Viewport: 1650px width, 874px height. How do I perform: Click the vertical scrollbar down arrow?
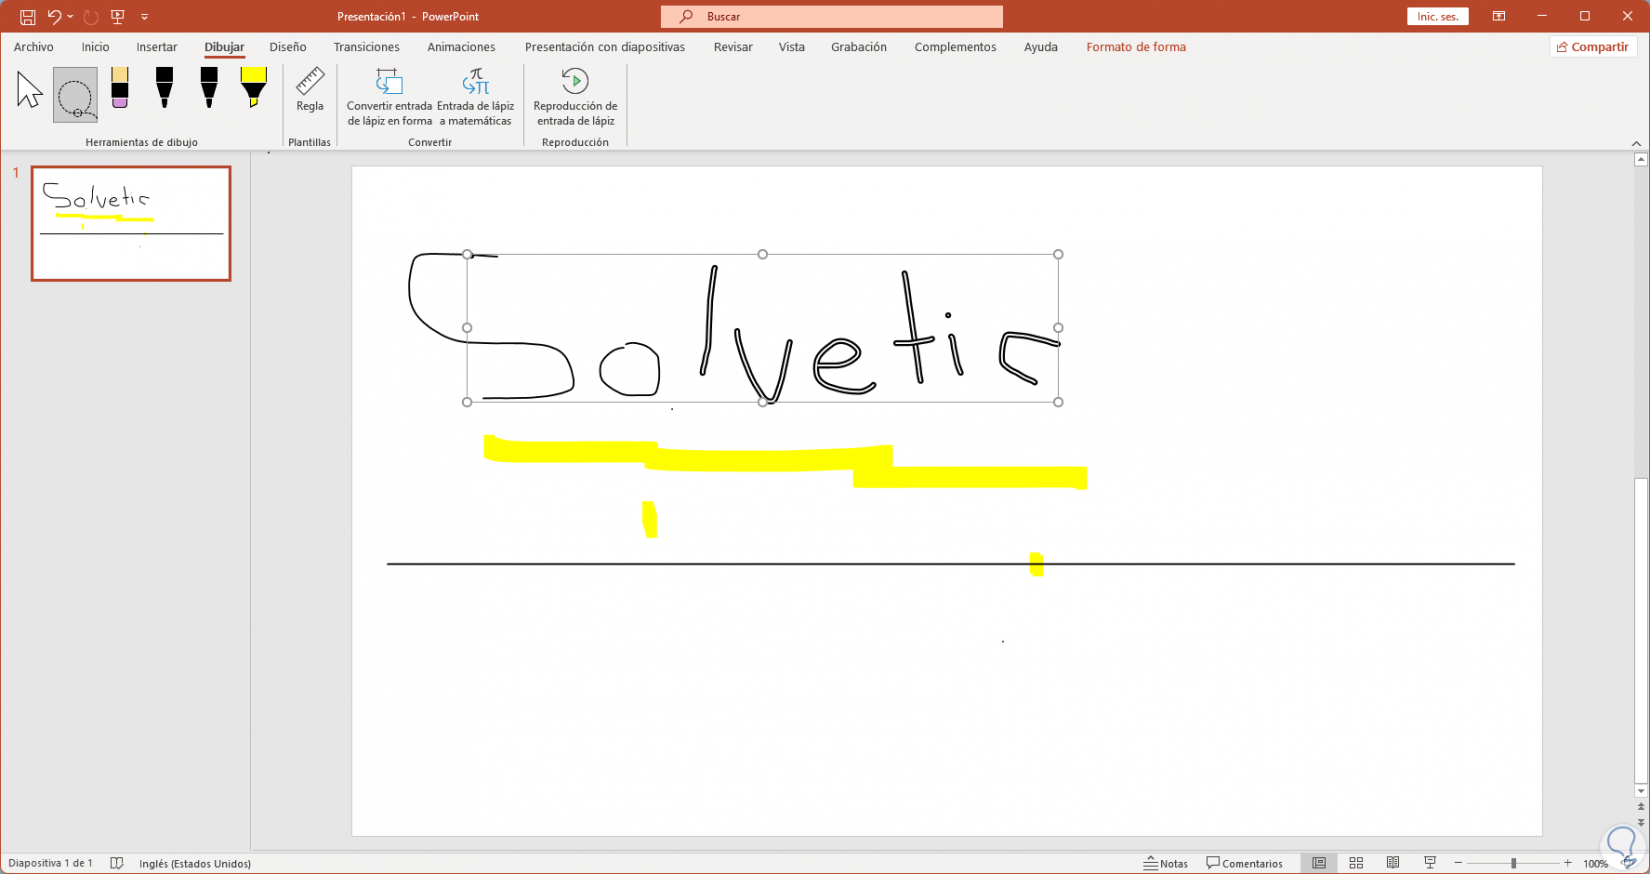(x=1641, y=791)
